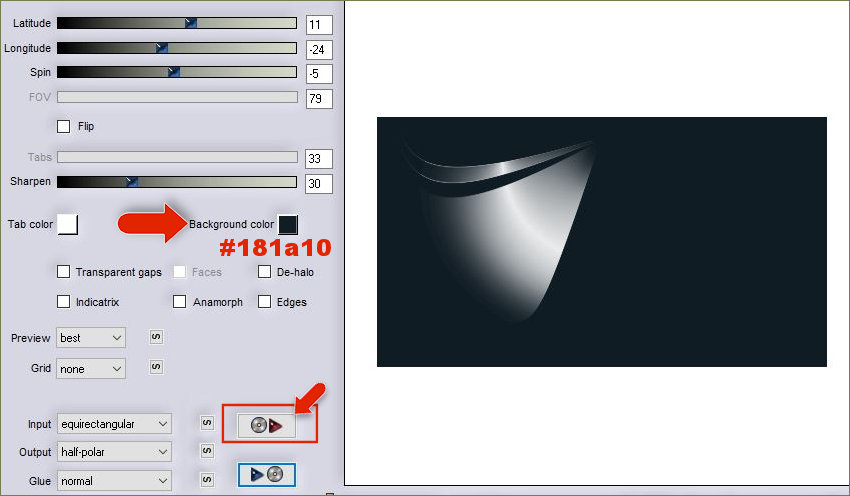Expand the Input projection dropdown
Image resolution: width=850 pixels, height=496 pixels.
tap(114, 424)
